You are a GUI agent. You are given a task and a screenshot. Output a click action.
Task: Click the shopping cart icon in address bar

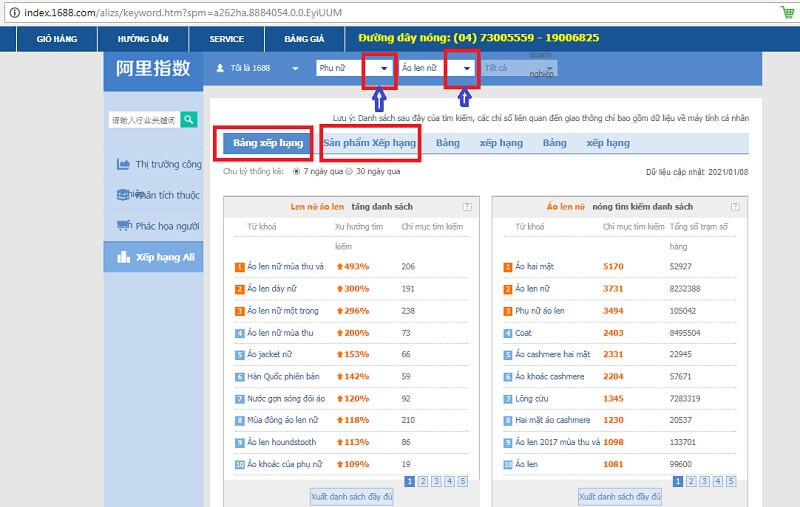coord(788,12)
